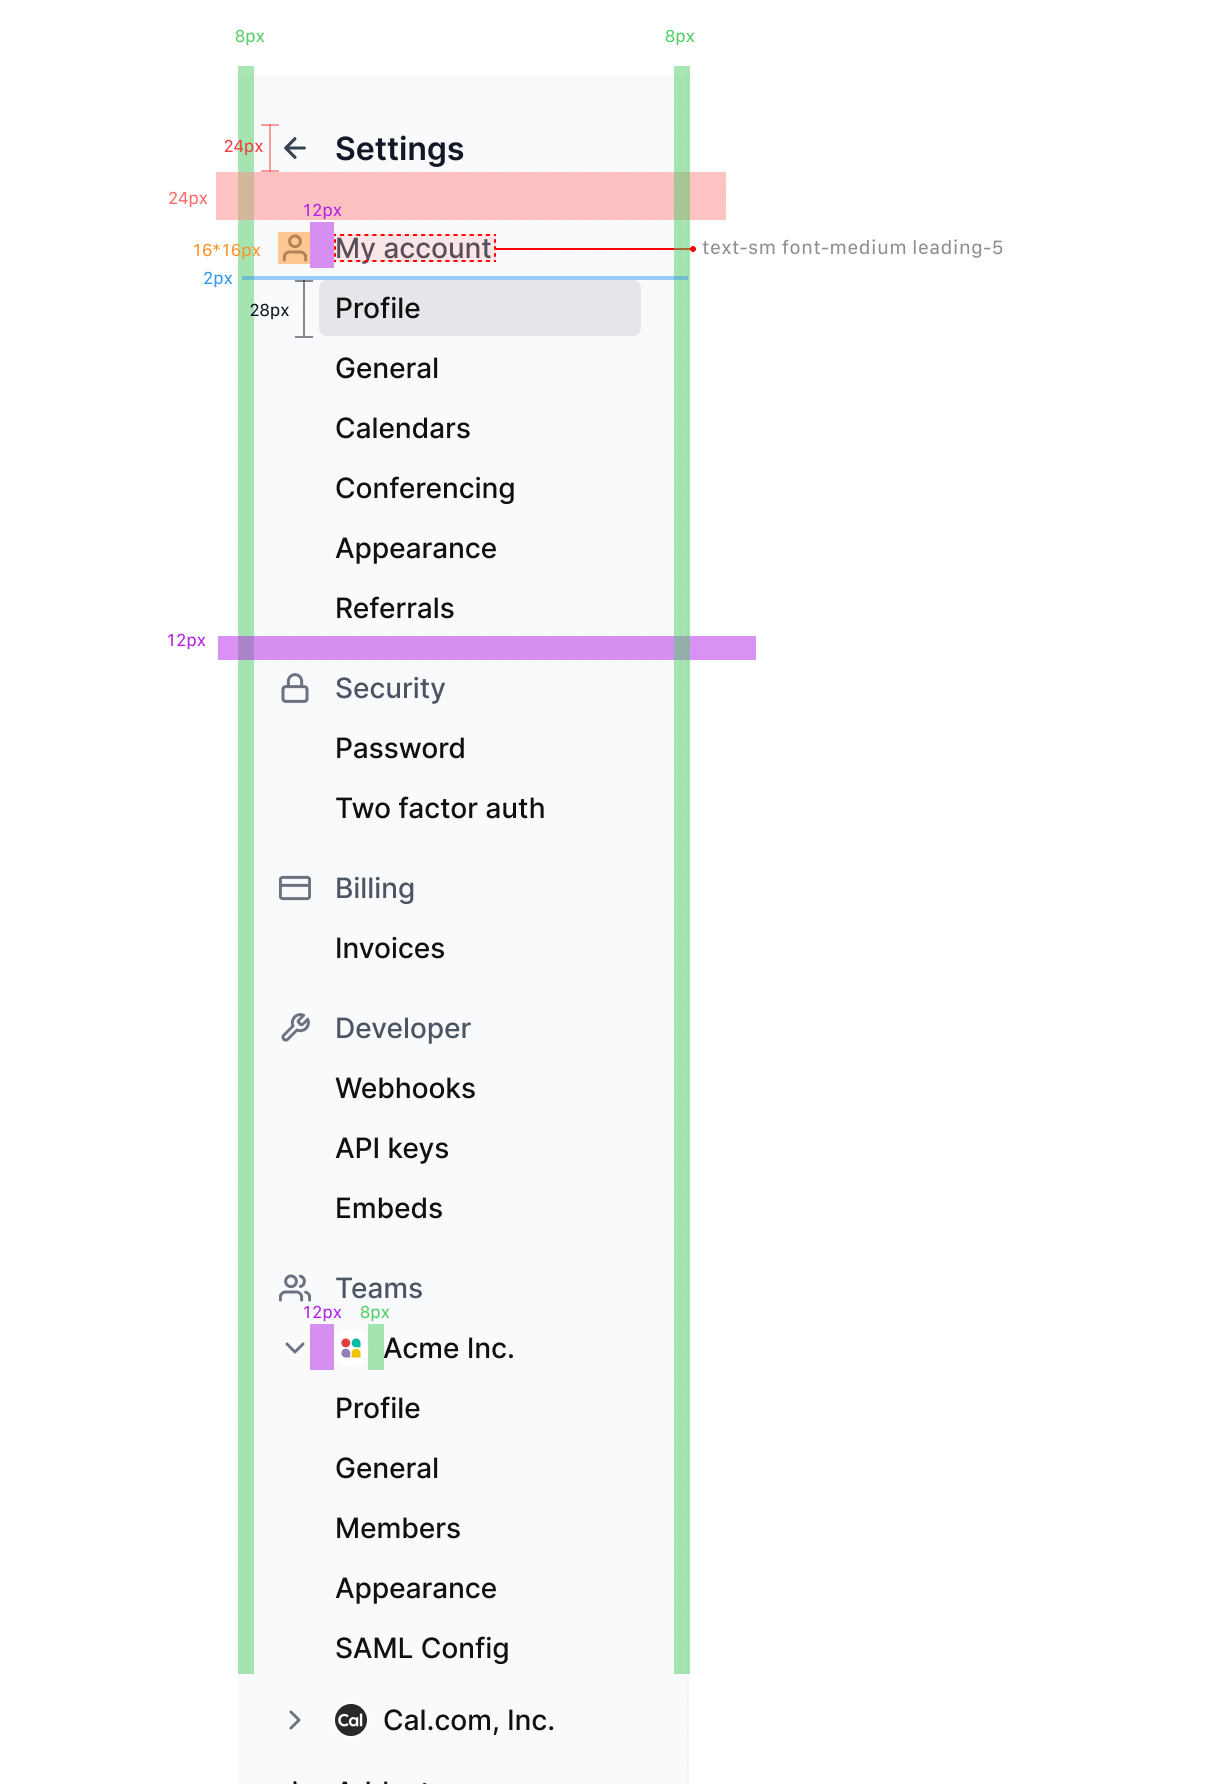This screenshot has width=1214, height=1784.
Task: Select Two factor auth under Security
Action: 440,808
